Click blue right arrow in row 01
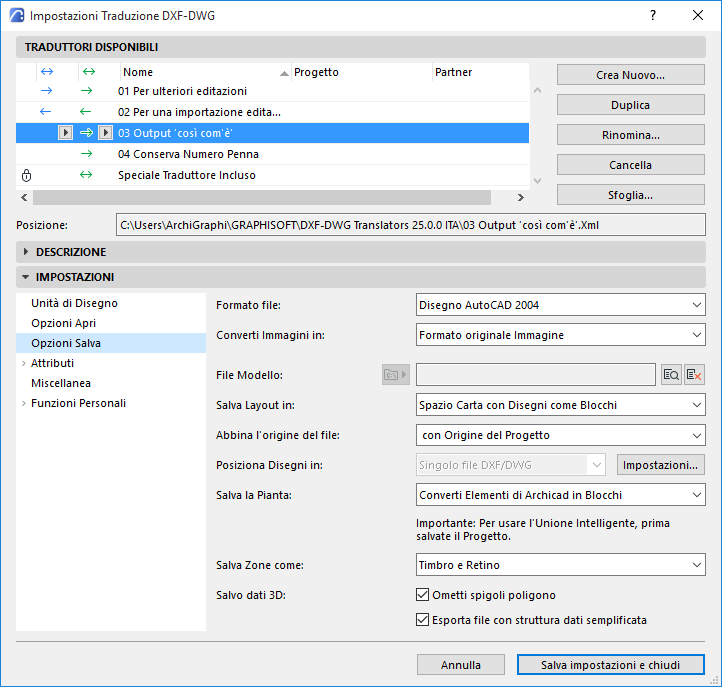This screenshot has width=722, height=687. coord(46,91)
